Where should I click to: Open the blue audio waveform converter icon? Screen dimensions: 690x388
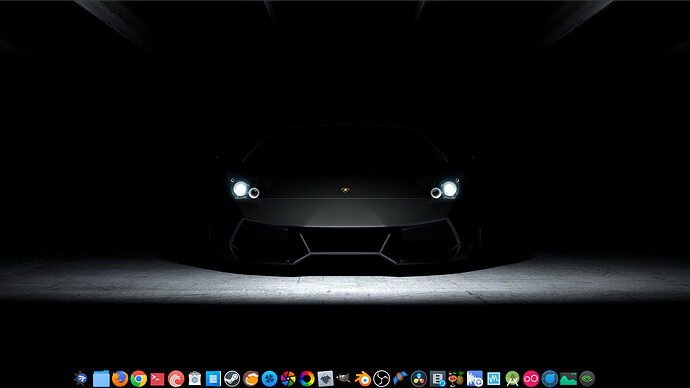(x=475, y=378)
